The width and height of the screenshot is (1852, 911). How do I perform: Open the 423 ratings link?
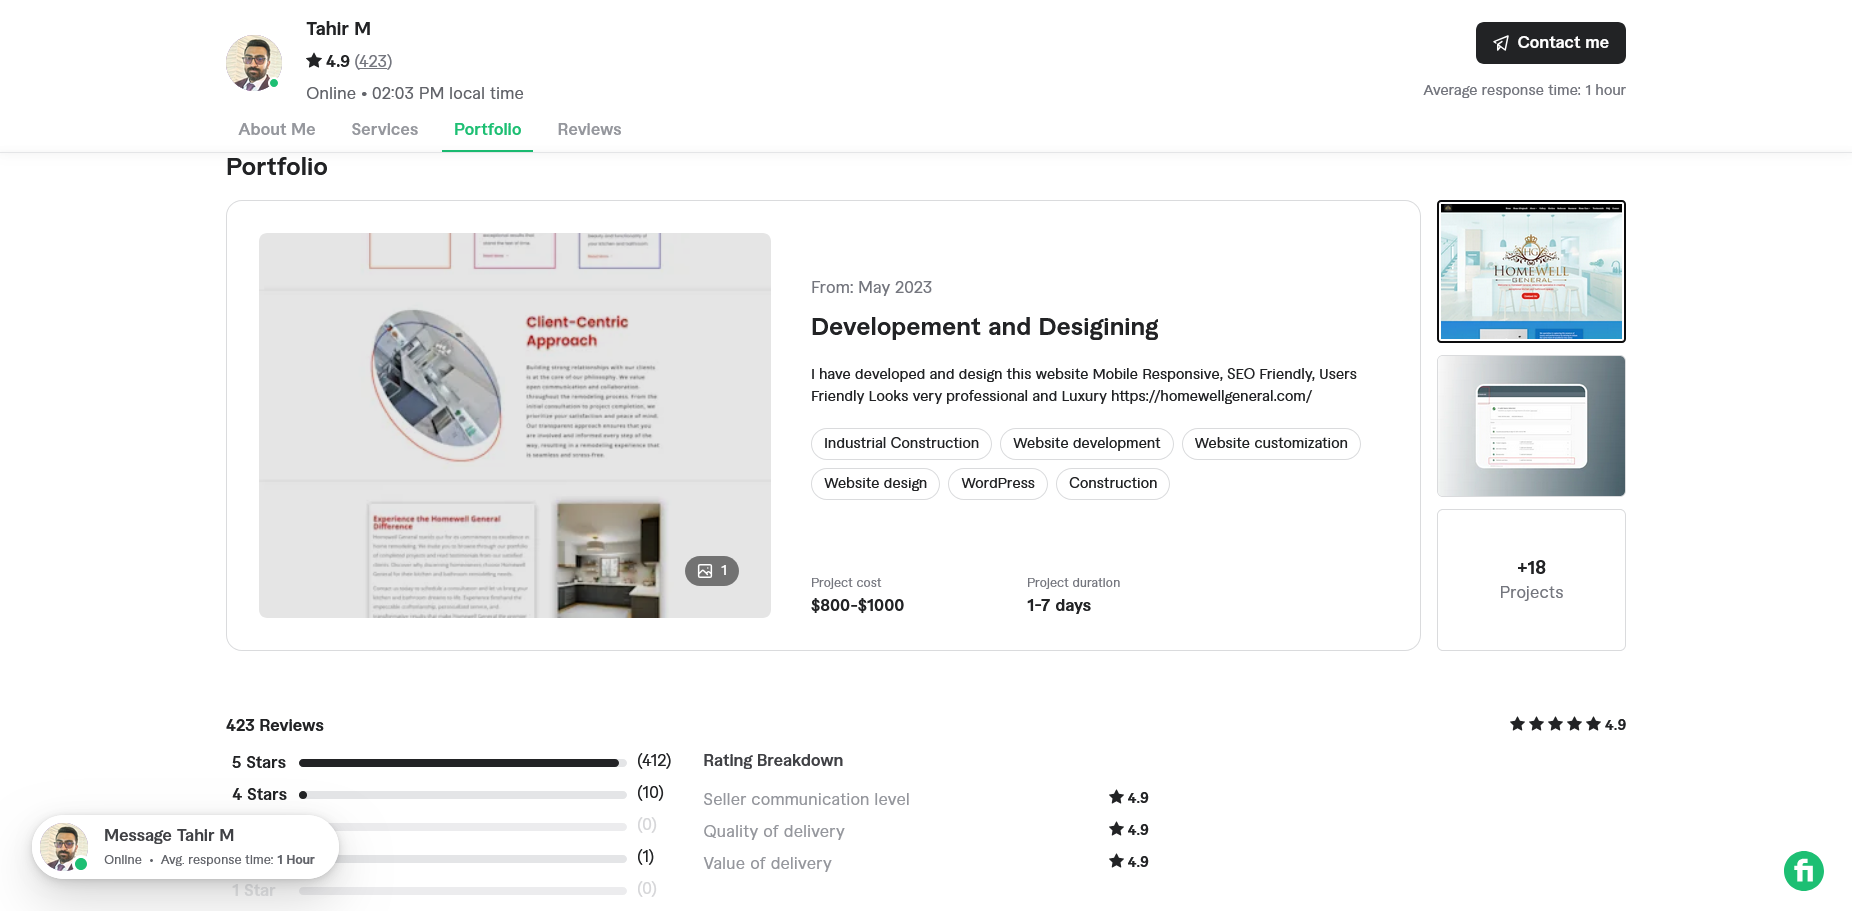coord(372,61)
